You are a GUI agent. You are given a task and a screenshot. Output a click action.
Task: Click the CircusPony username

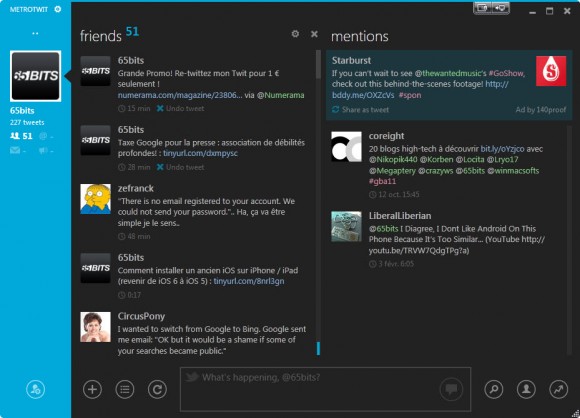coord(141,316)
